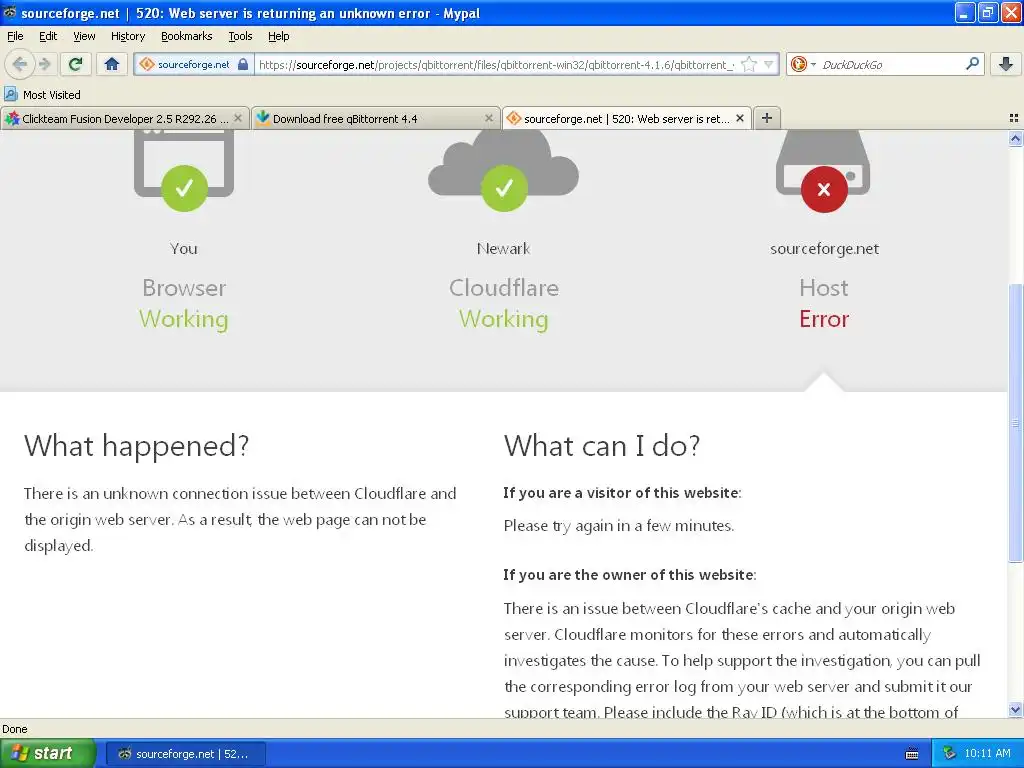Reload the page with the refresh icon
Image resolution: width=1024 pixels, height=768 pixels.
coord(75,64)
